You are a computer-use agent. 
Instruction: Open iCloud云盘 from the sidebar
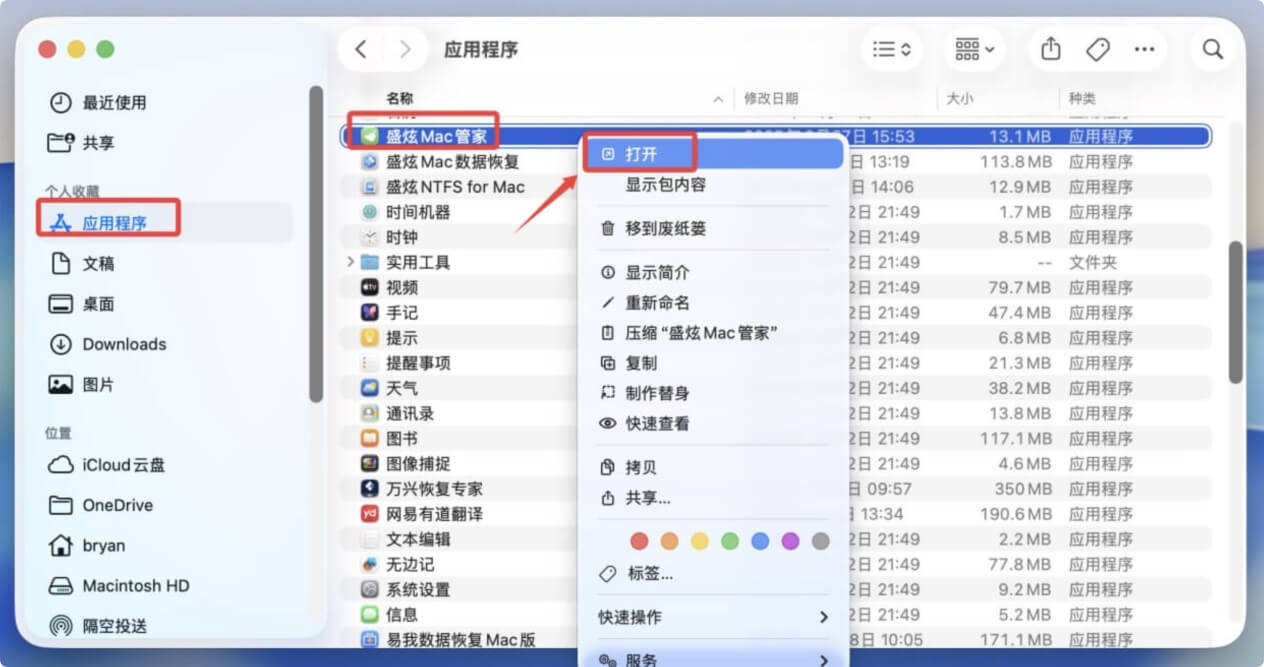coord(115,464)
